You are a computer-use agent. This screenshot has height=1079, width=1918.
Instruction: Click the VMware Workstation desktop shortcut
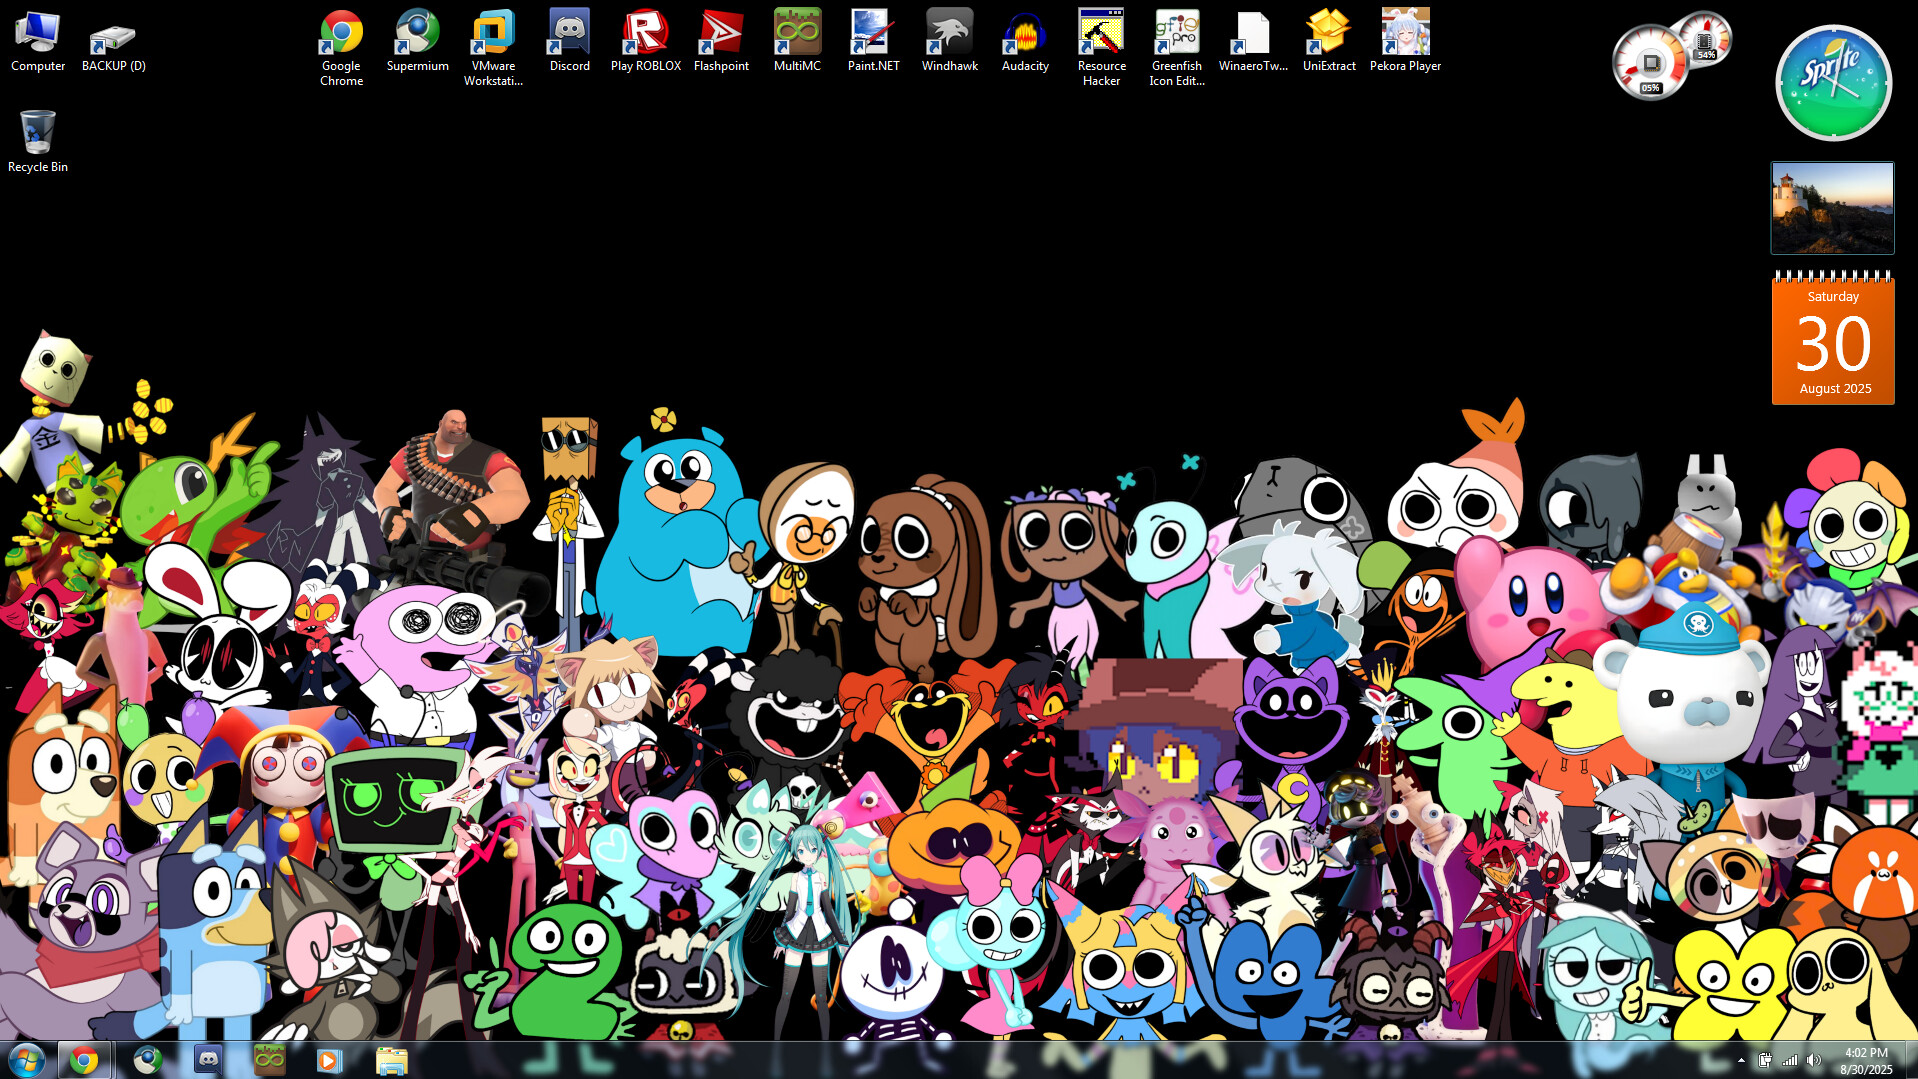click(x=493, y=35)
